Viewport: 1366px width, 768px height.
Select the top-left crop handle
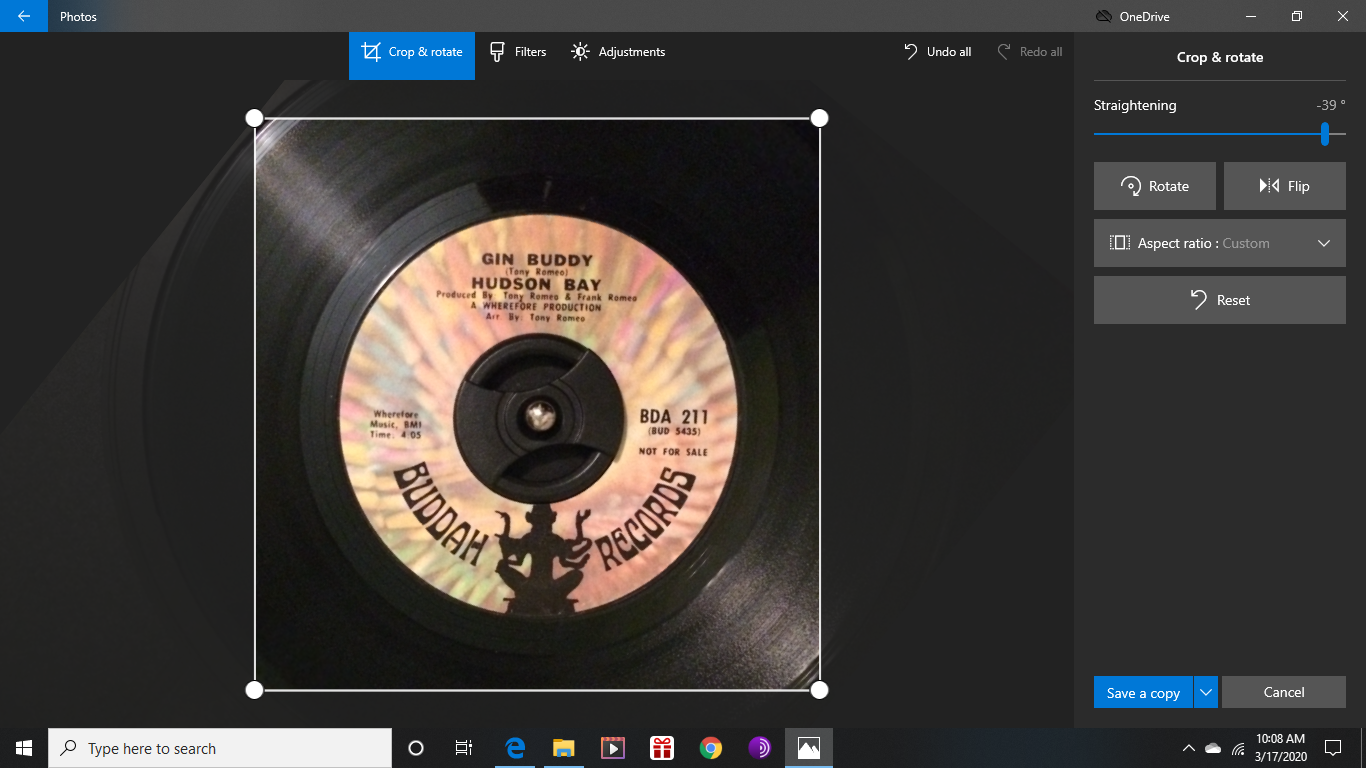click(254, 118)
